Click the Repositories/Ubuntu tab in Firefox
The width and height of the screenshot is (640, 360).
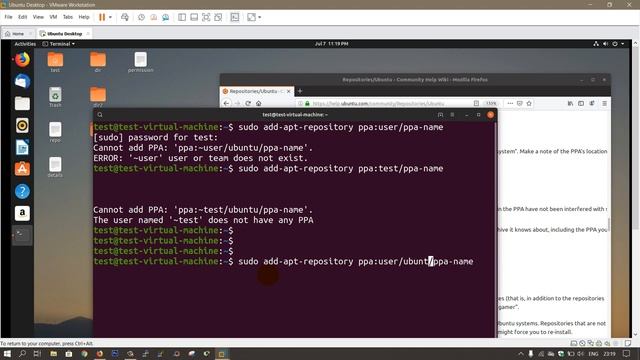(256, 91)
